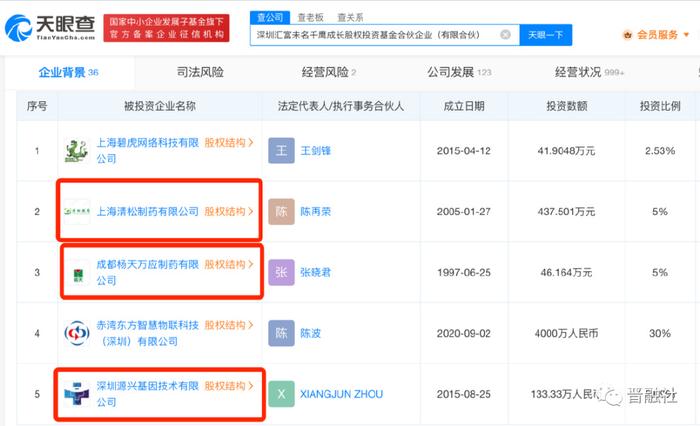Select the 查老板 search tab
The height and width of the screenshot is (426, 700).
(x=310, y=17)
